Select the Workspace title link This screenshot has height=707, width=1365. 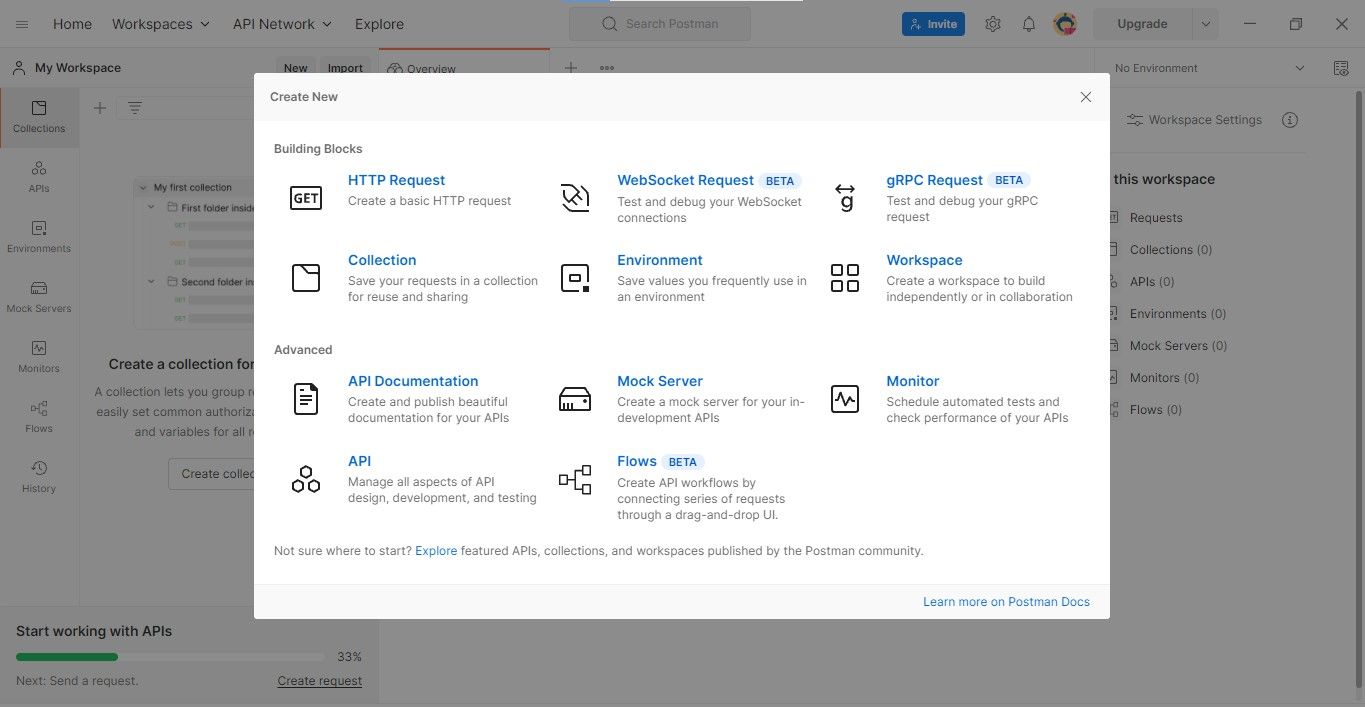tap(924, 260)
